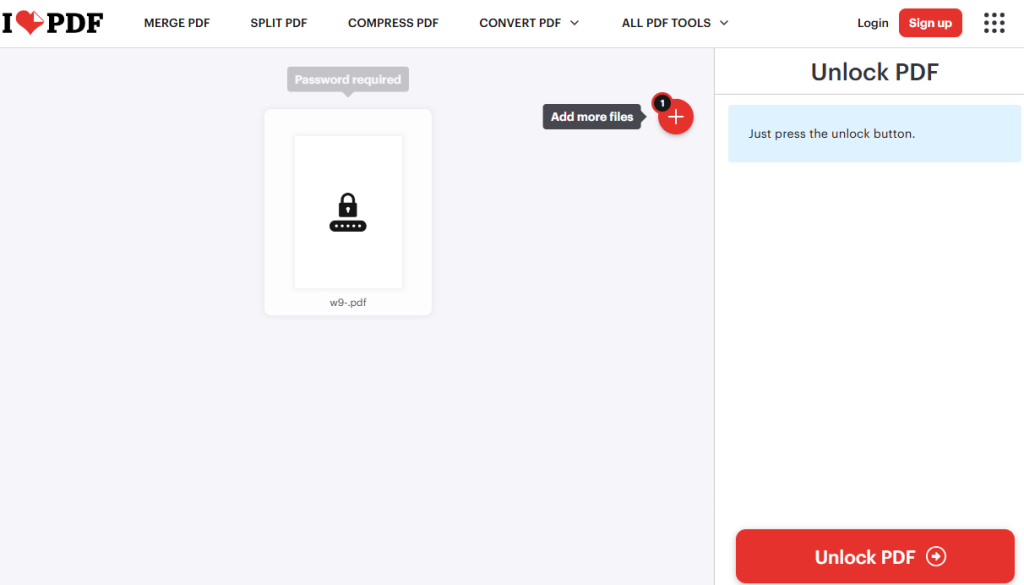
Task: Expand the CONVERT PDF chevron arrow
Action: tap(576, 22)
